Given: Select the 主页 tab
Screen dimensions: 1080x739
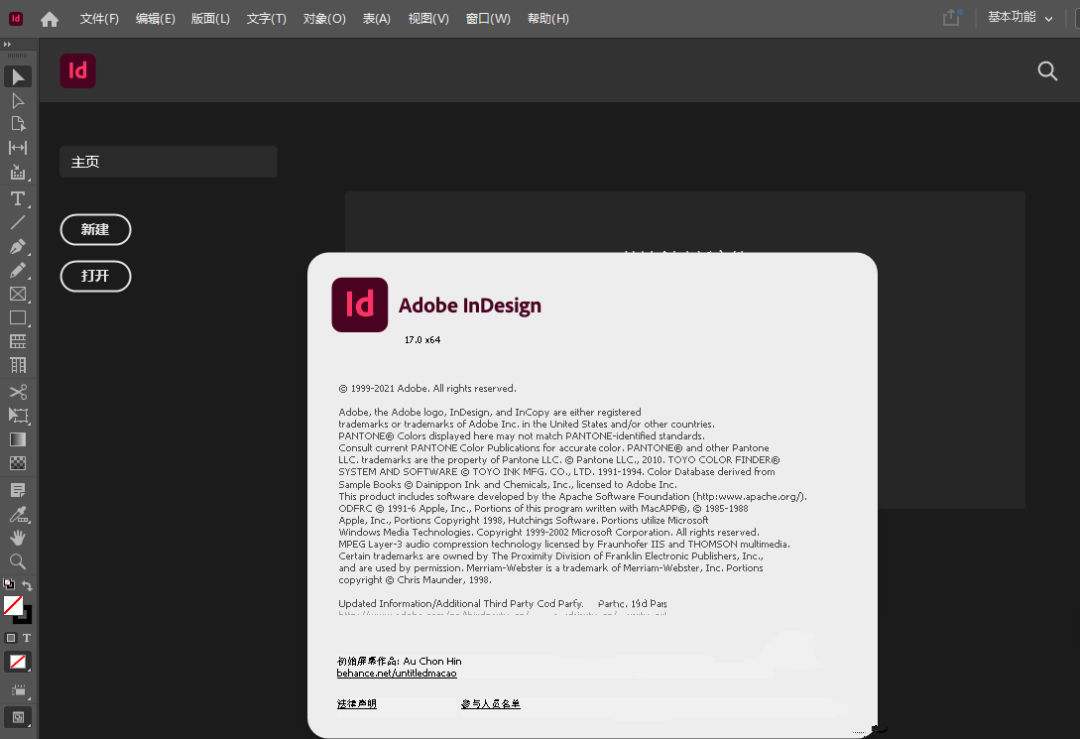Looking at the screenshot, I should point(168,162).
